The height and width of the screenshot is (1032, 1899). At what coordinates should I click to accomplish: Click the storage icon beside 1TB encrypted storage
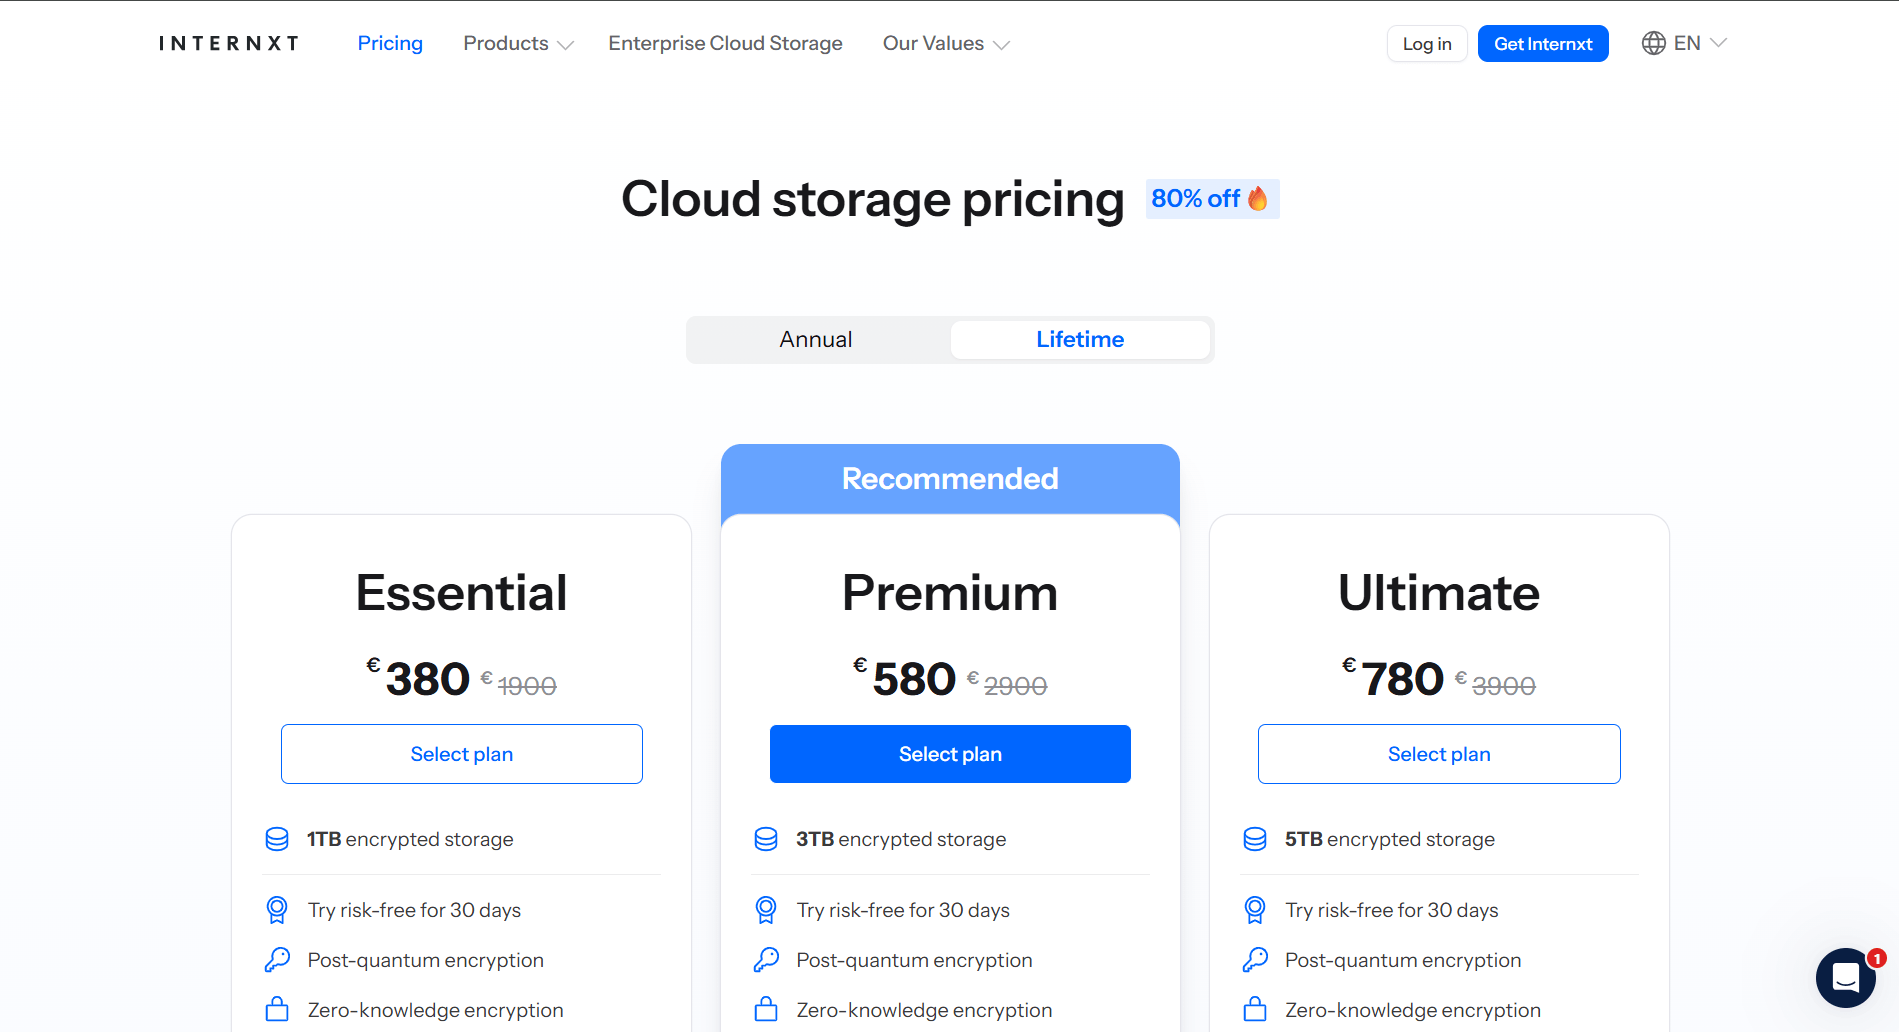(x=277, y=839)
